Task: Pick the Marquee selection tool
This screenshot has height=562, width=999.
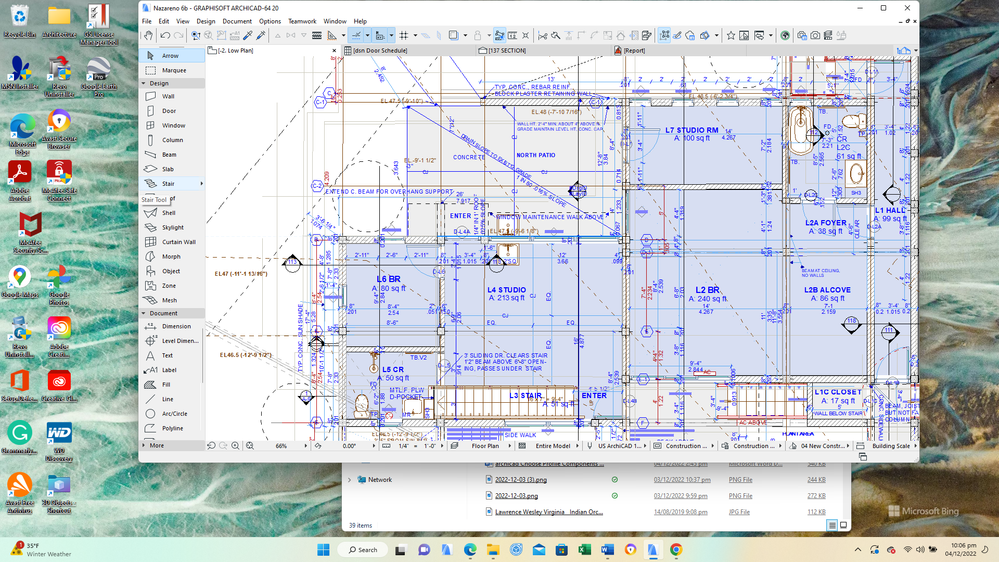Action: pyautogui.click(x=173, y=71)
